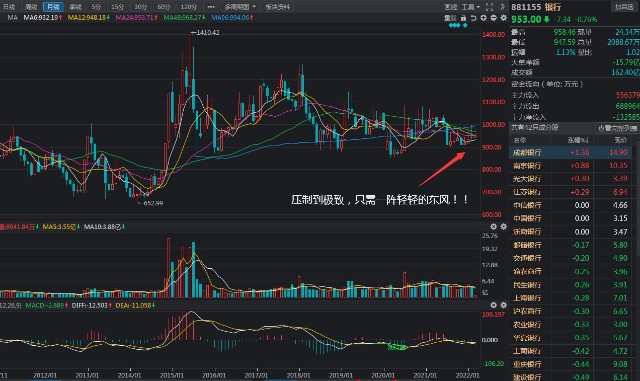Open the 60分 chart period tab
The image size is (640, 381).
point(164,7)
